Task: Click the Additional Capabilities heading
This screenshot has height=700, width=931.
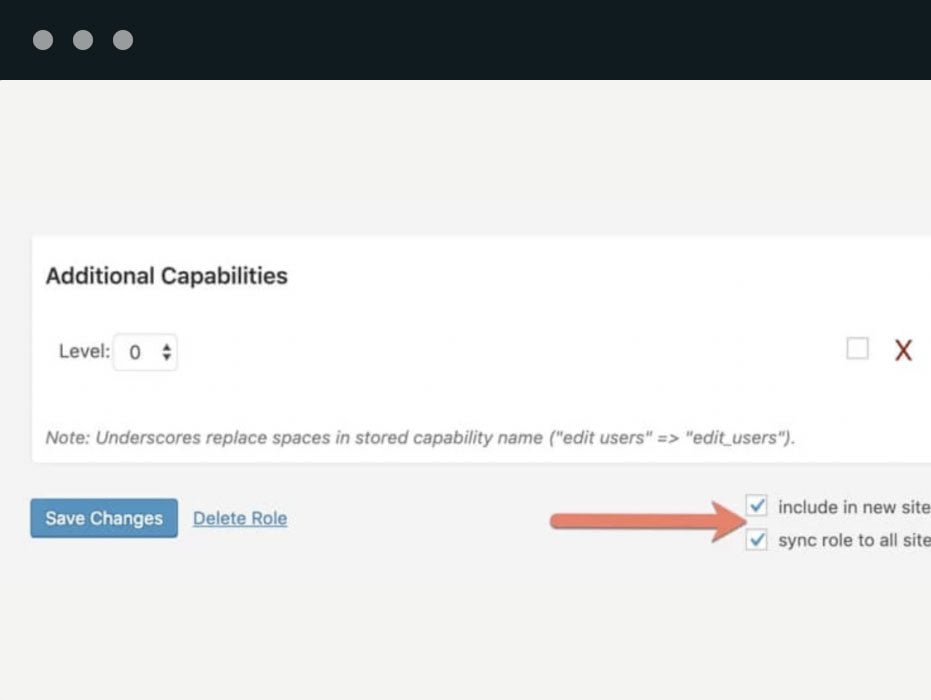Action: point(167,276)
